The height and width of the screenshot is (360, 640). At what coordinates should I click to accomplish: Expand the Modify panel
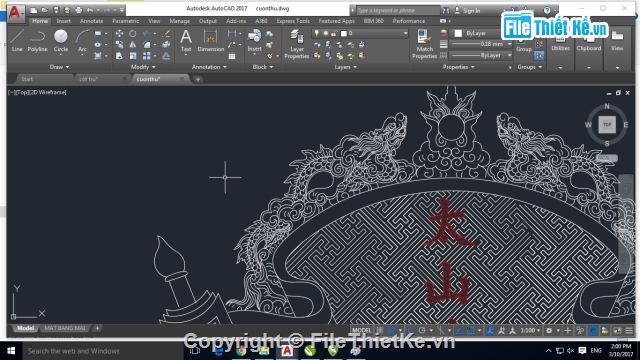[143, 67]
